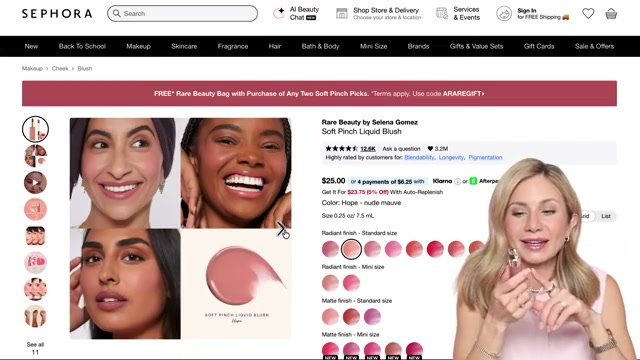Go to Cheek breadcrumb
This screenshot has height=360, width=640.
tap(60, 69)
